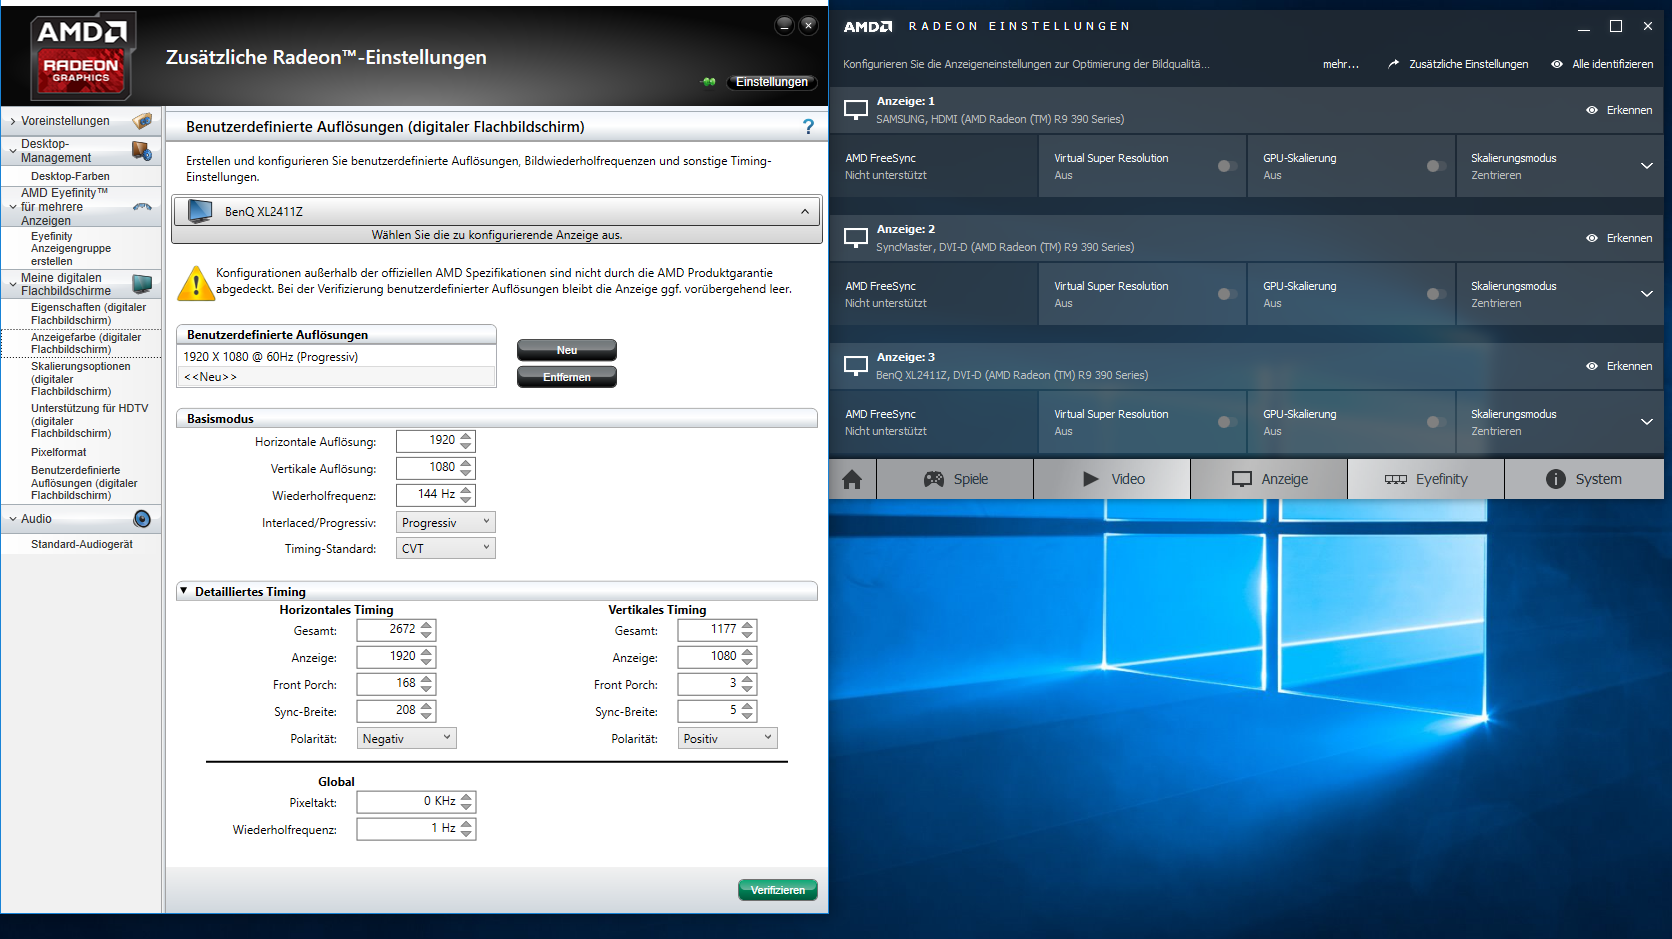Click the green status icon beside Einstellungen
Image resolution: width=1672 pixels, height=939 pixels.
(709, 82)
